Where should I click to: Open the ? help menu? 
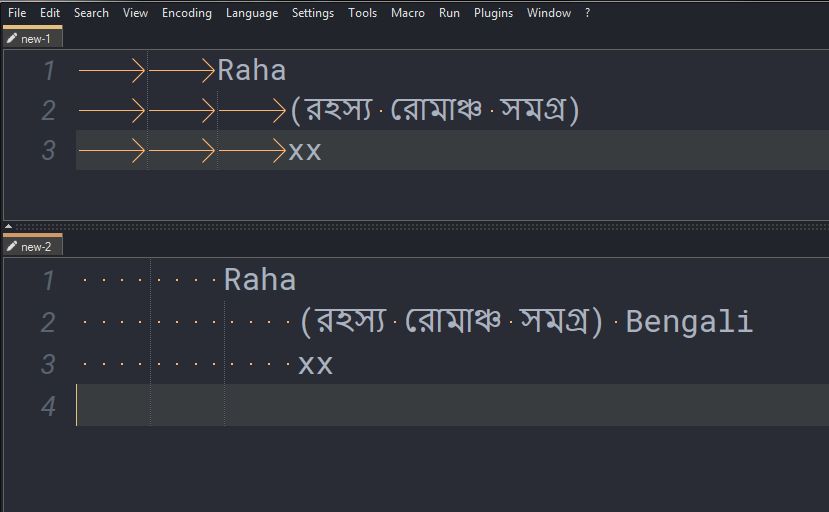(587, 13)
